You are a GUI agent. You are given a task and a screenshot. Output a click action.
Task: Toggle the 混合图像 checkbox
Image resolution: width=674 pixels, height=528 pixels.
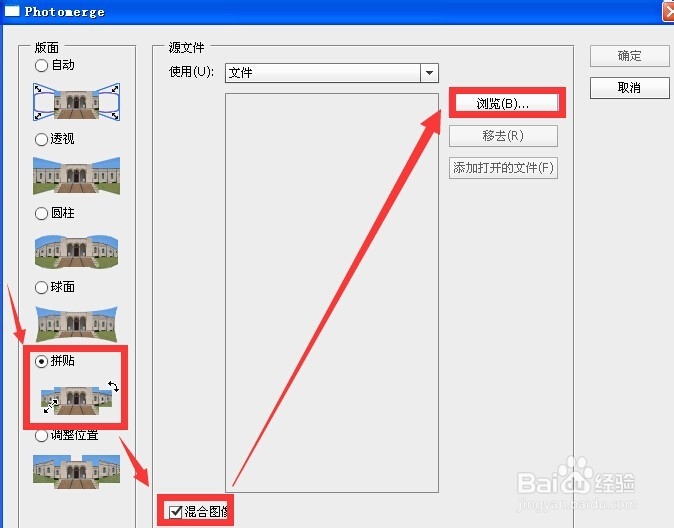click(x=175, y=512)
